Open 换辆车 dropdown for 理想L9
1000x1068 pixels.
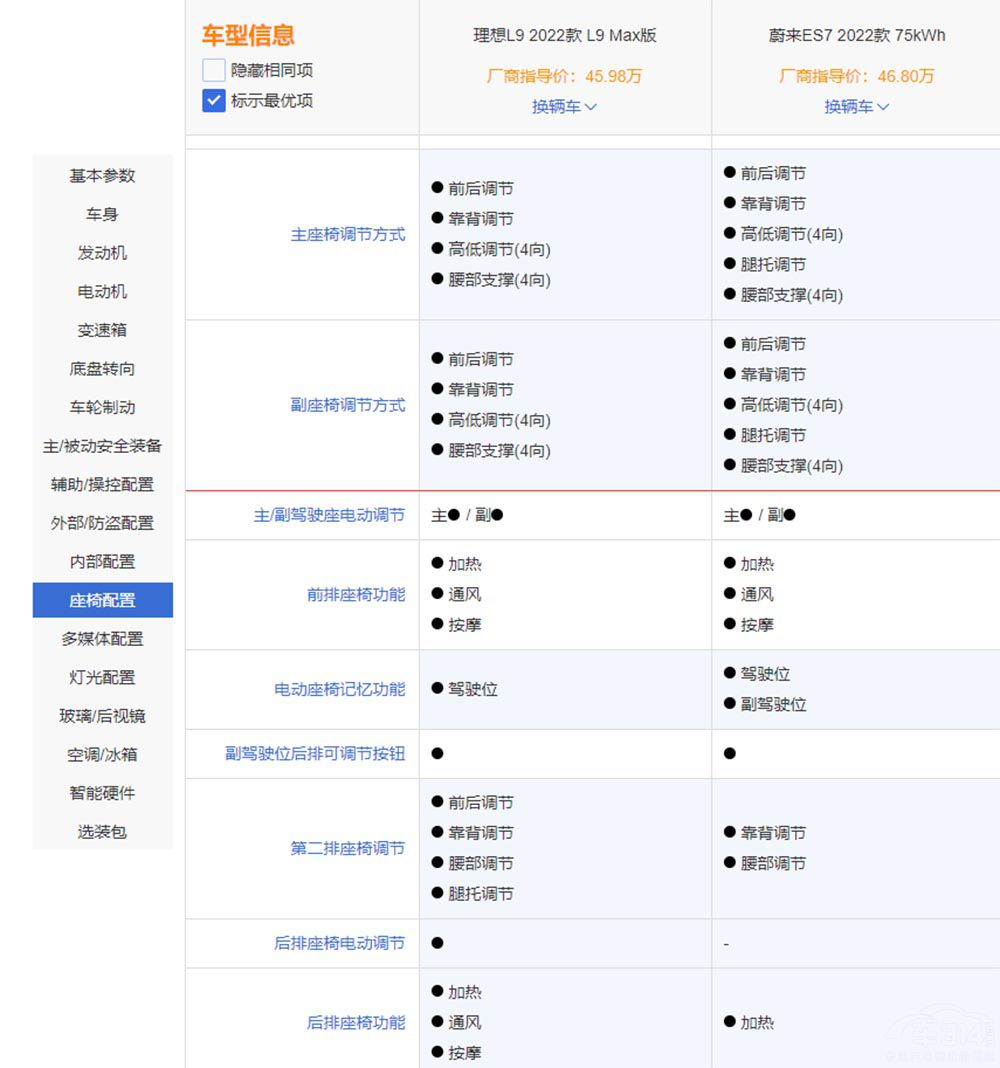click(x=564, y=106)
